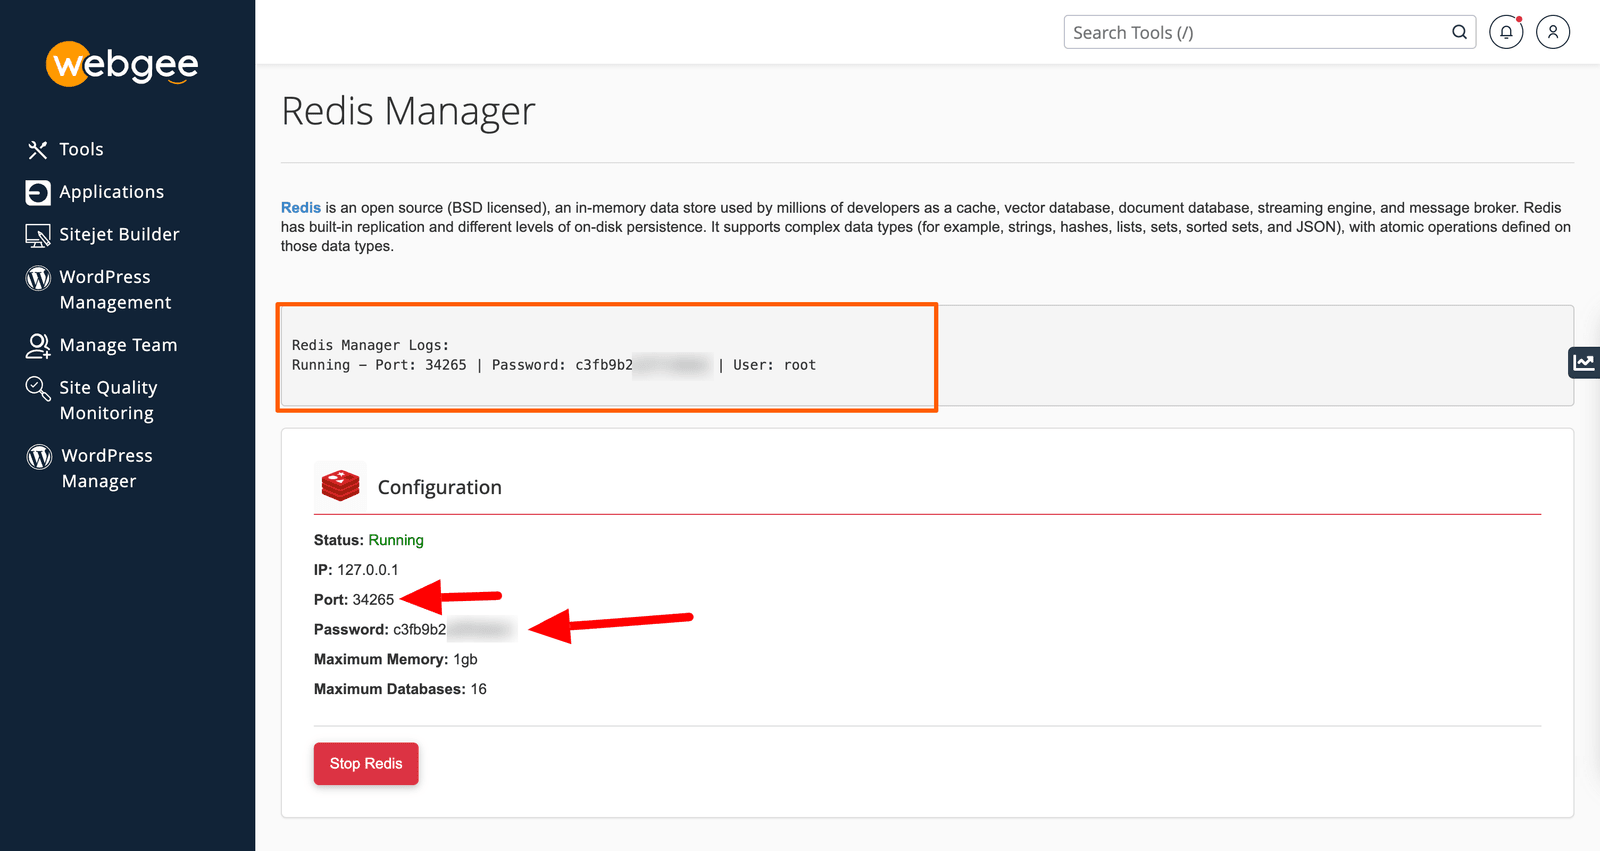
Task: Open the user account menu icon
Action: point(1553,32)
